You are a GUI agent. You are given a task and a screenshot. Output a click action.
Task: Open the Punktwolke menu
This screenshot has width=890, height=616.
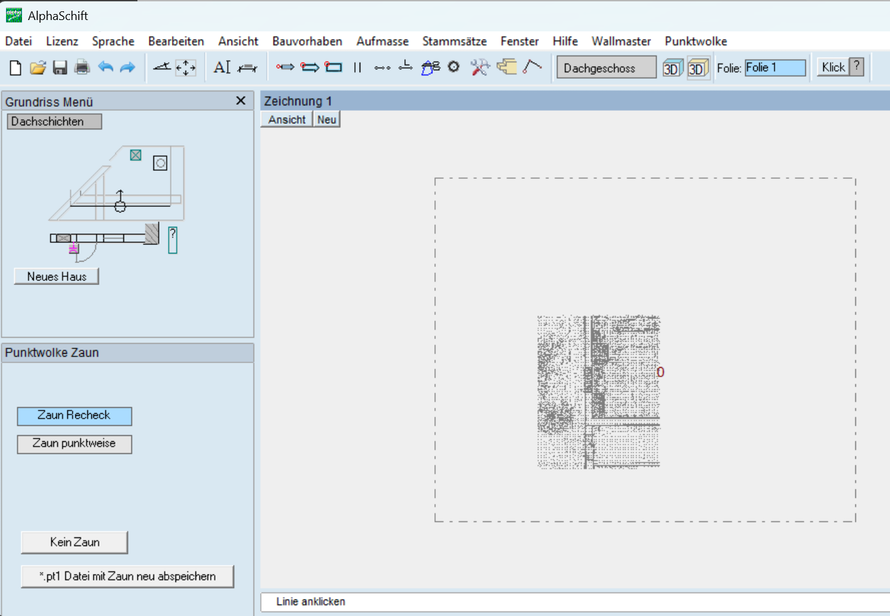coord(695,41)
